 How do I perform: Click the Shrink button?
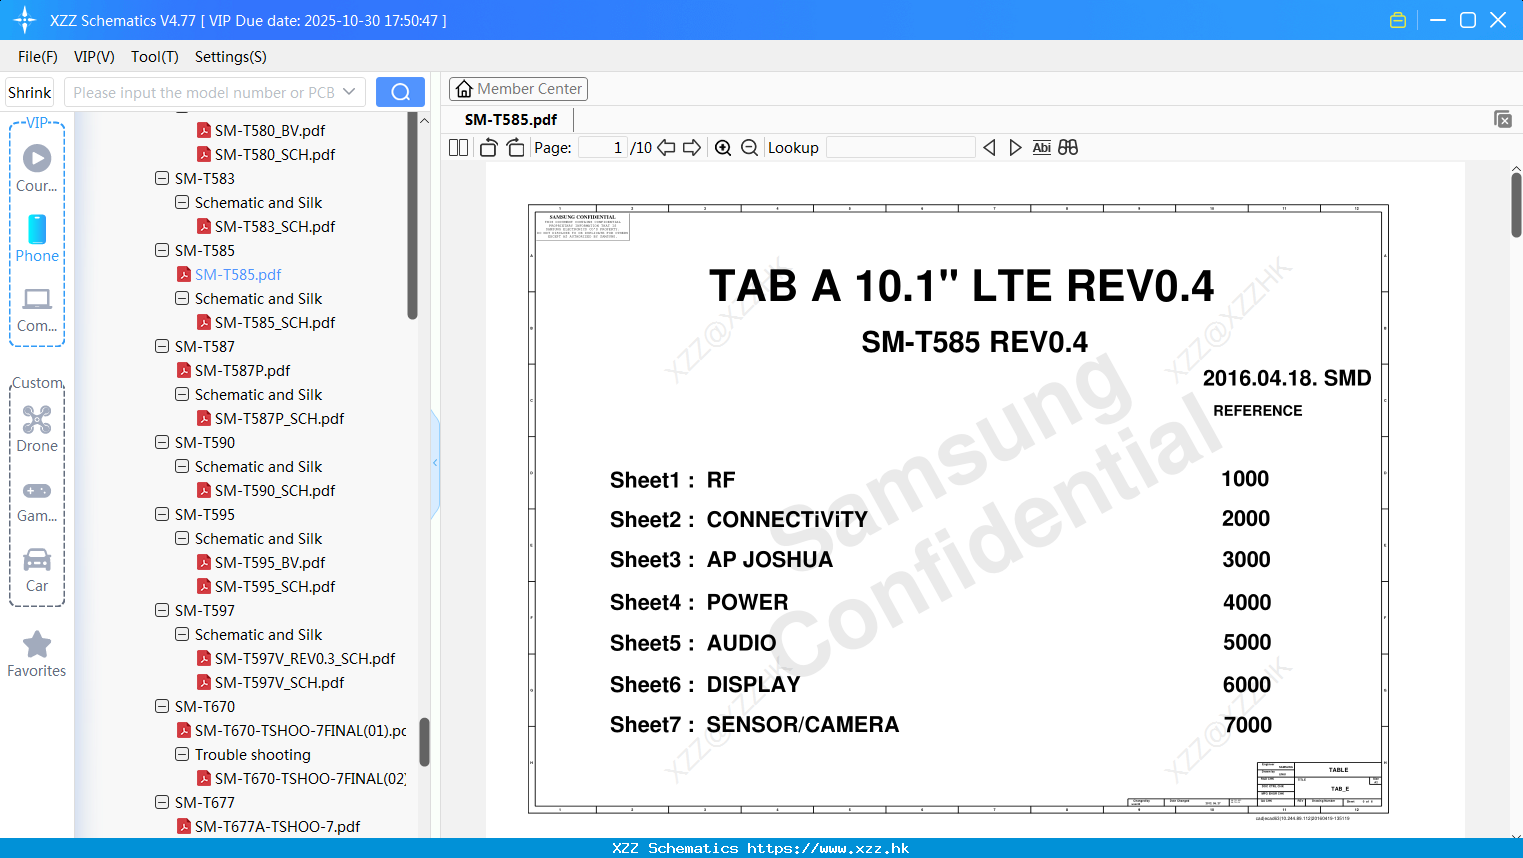(x=29, y=92)
